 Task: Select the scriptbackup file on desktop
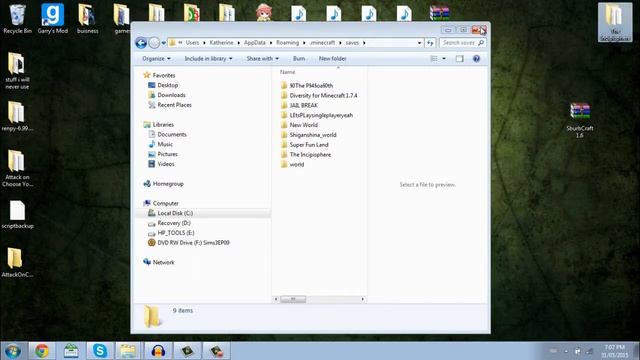[x=17, y=214]
